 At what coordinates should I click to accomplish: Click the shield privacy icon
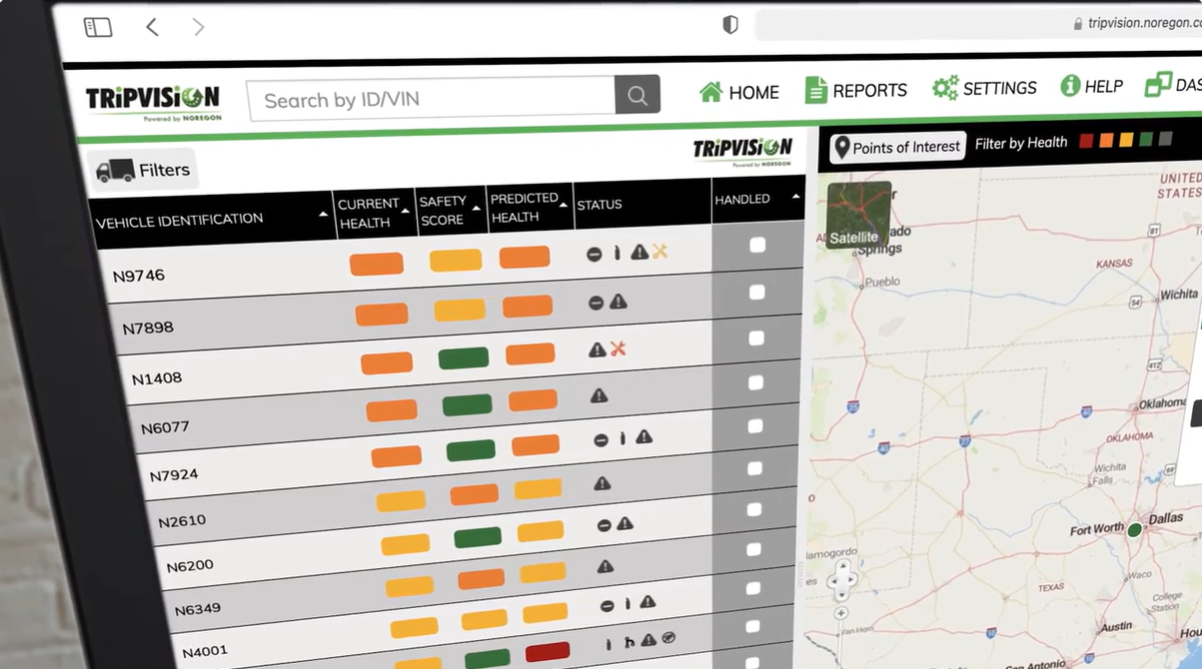tap(731, 25)
